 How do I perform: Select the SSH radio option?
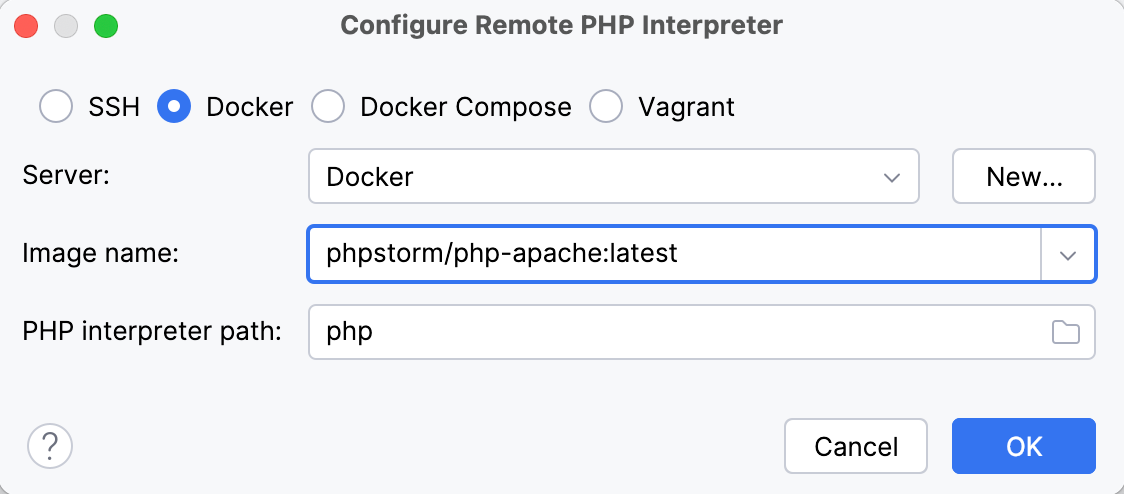point(56,106)
